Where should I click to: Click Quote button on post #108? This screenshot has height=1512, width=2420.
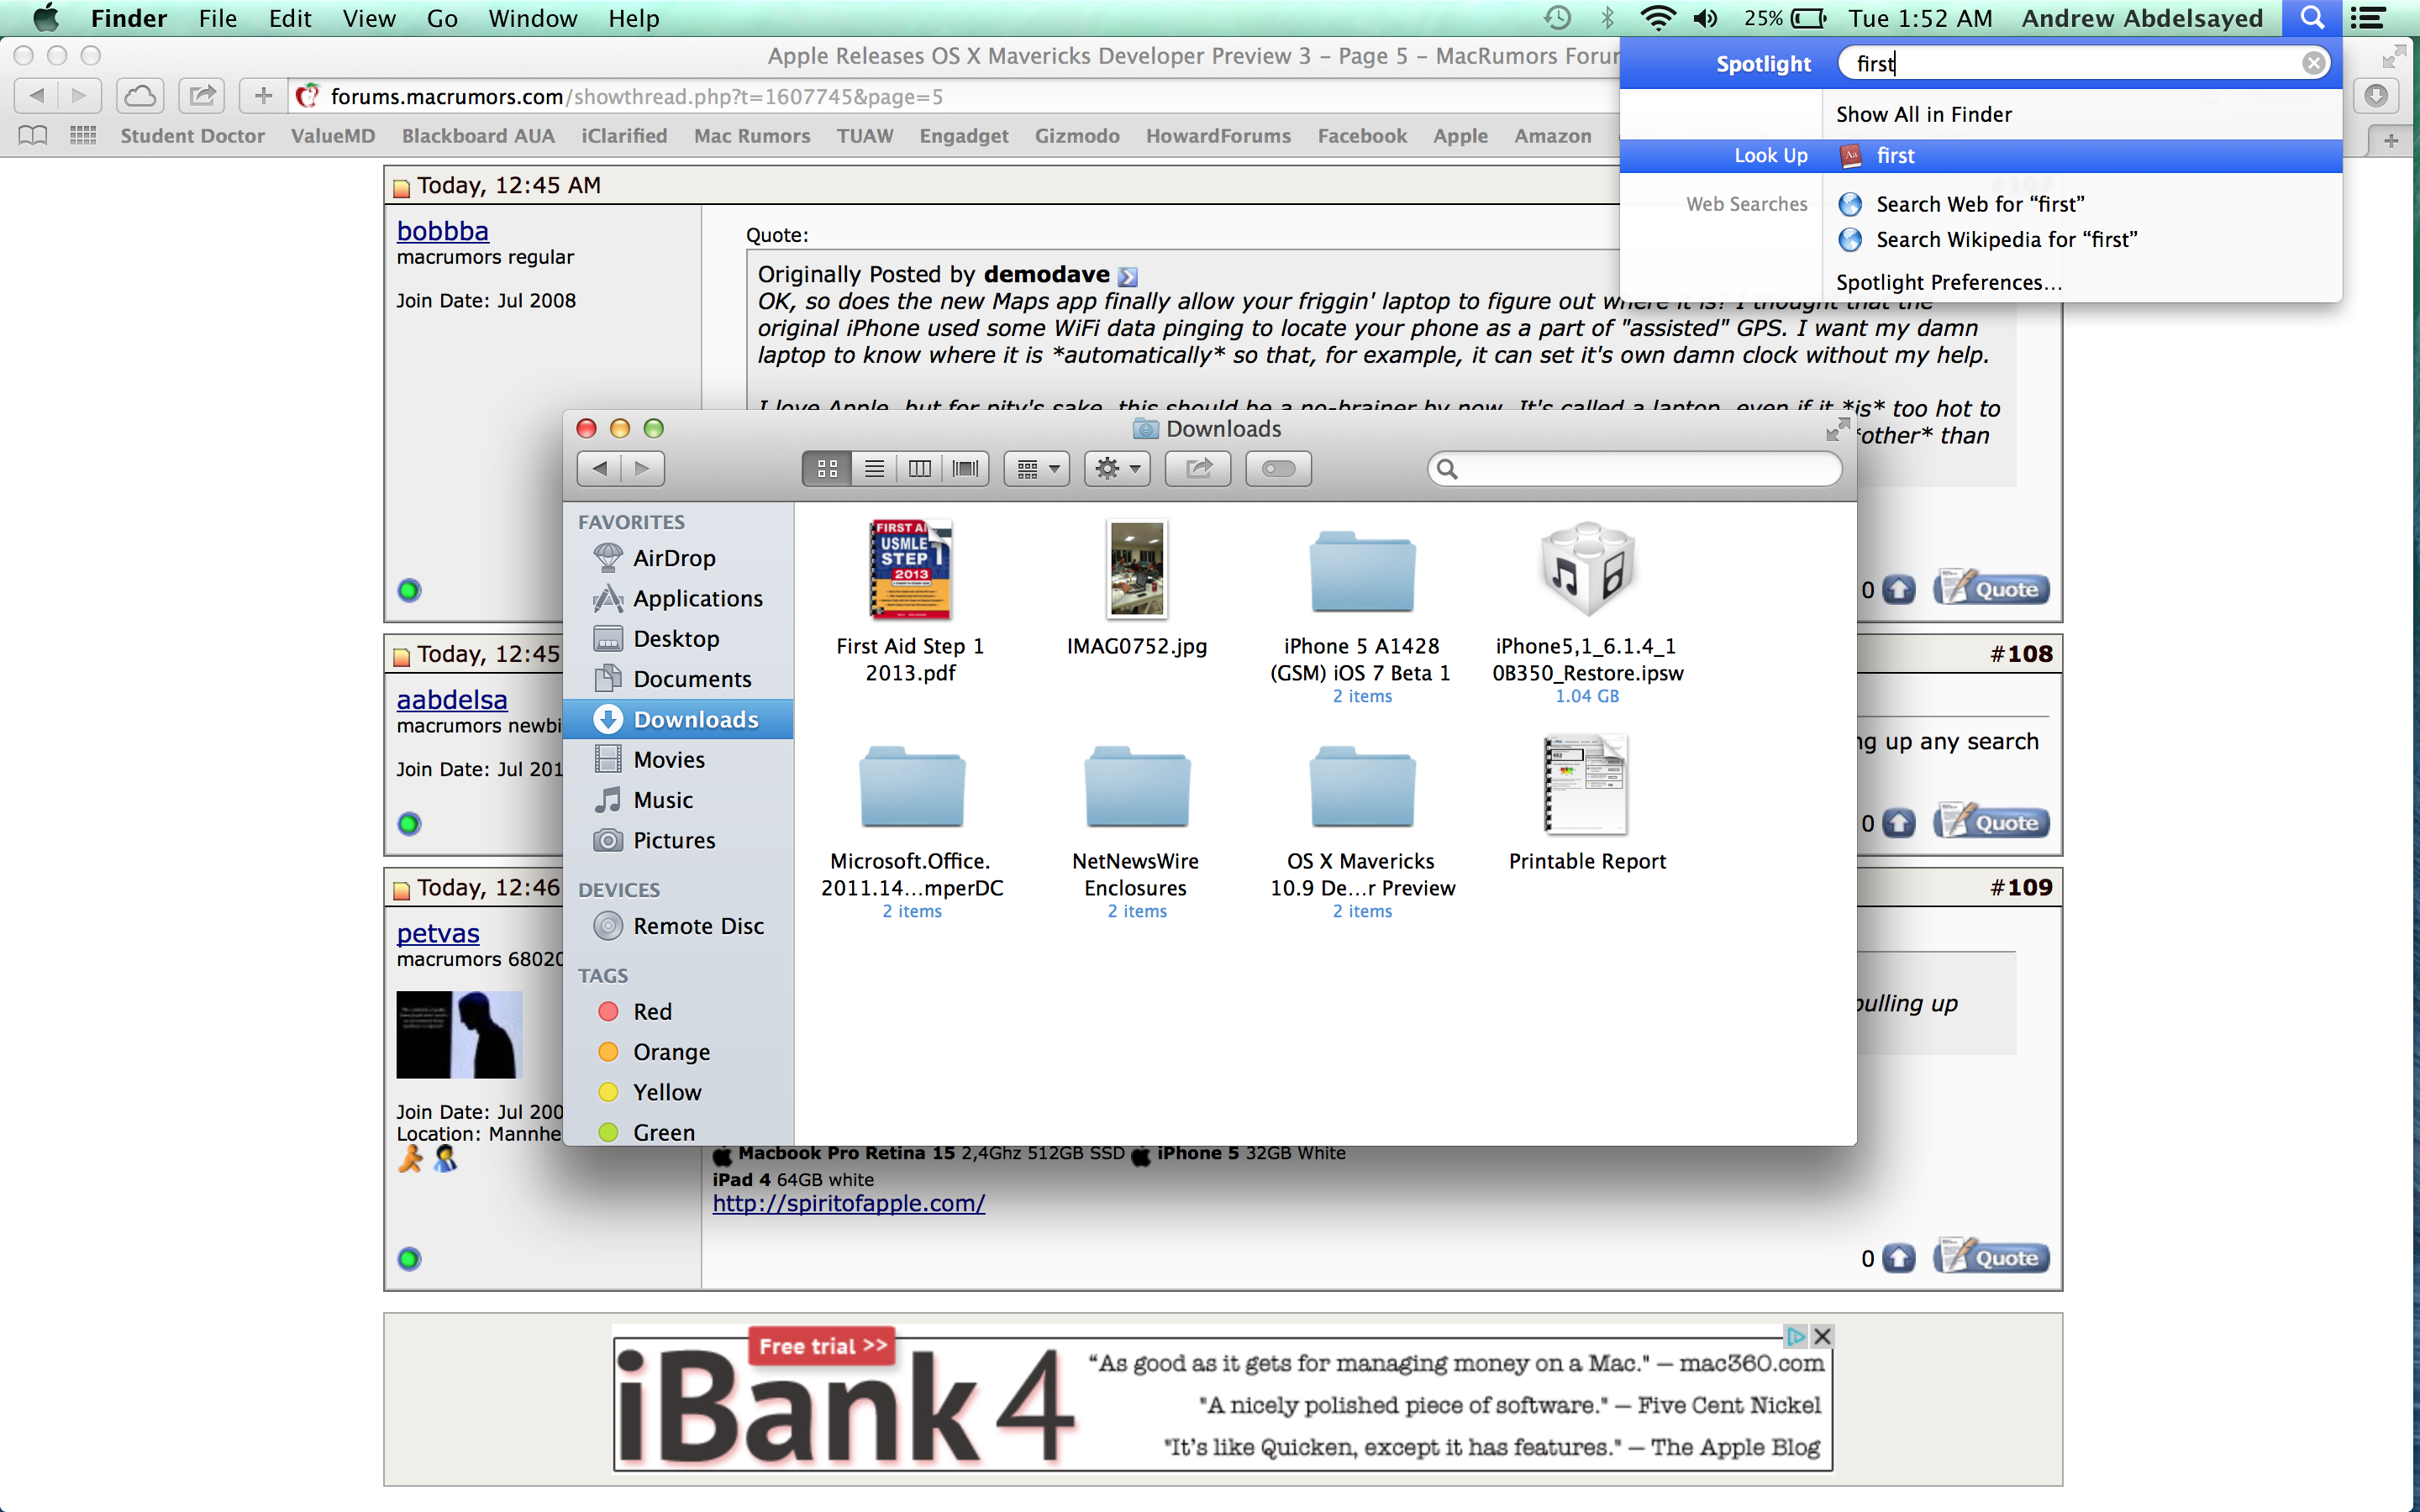click(x=1992, y=822)
